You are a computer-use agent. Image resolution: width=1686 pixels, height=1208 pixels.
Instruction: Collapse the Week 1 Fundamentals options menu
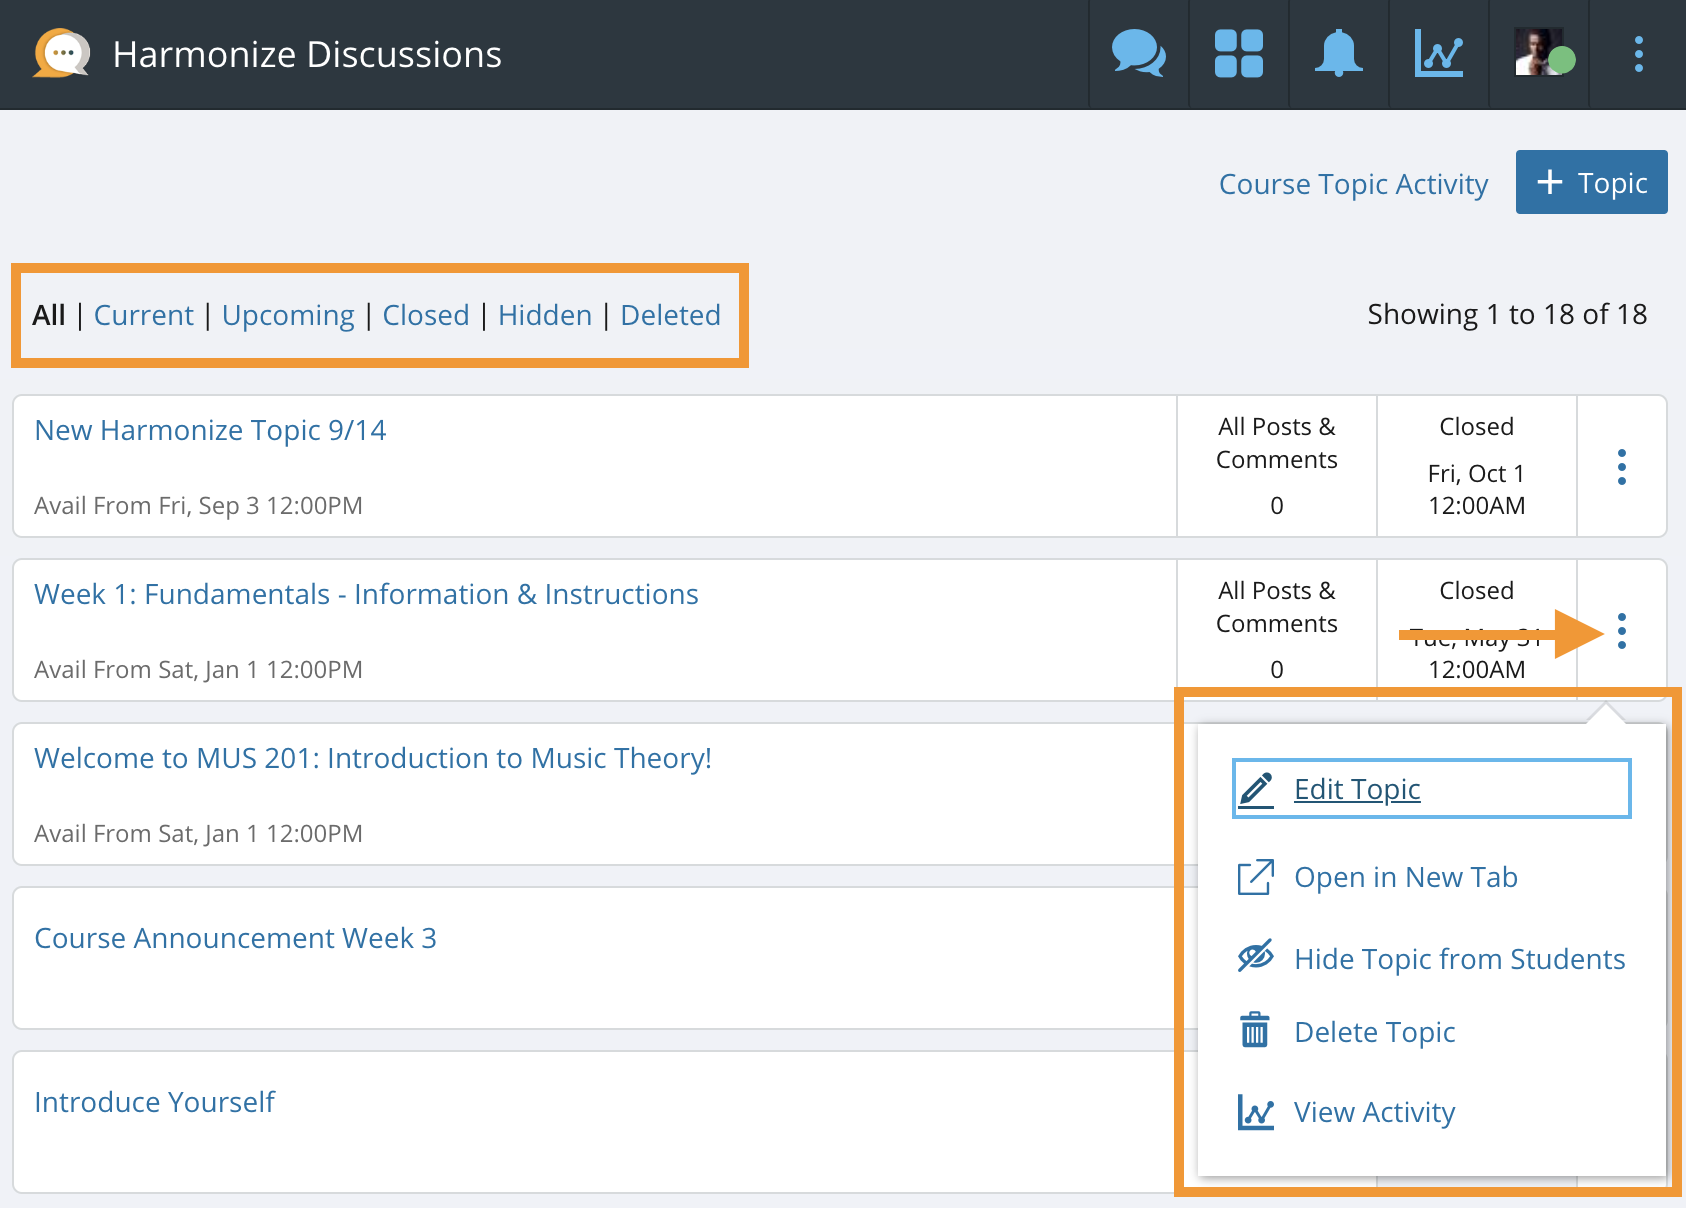1621,631
